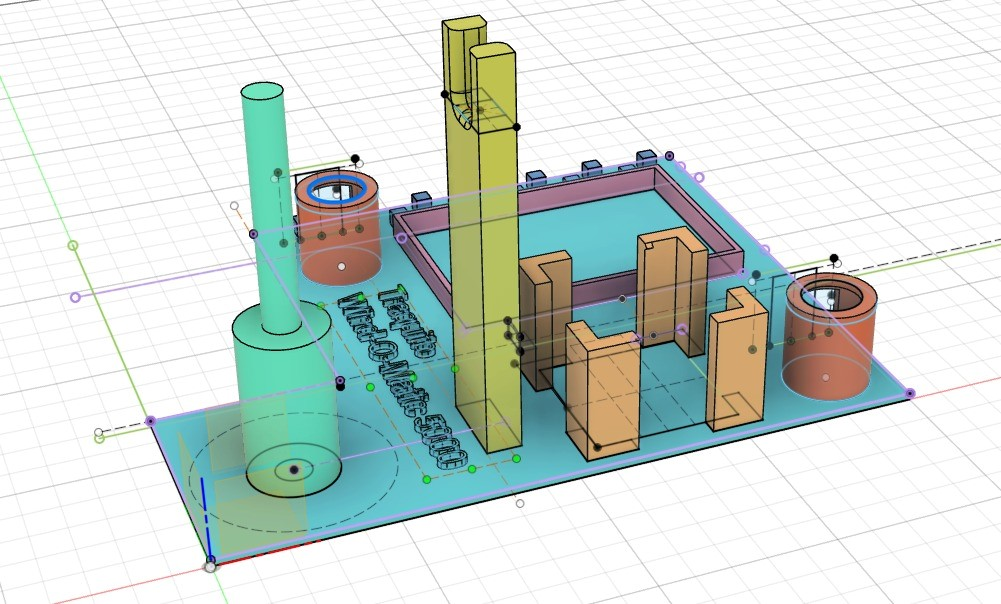Click the white center point on left orange cylinder
The height and width of the screenshot is (604, 1001).
tap(342, 267)
